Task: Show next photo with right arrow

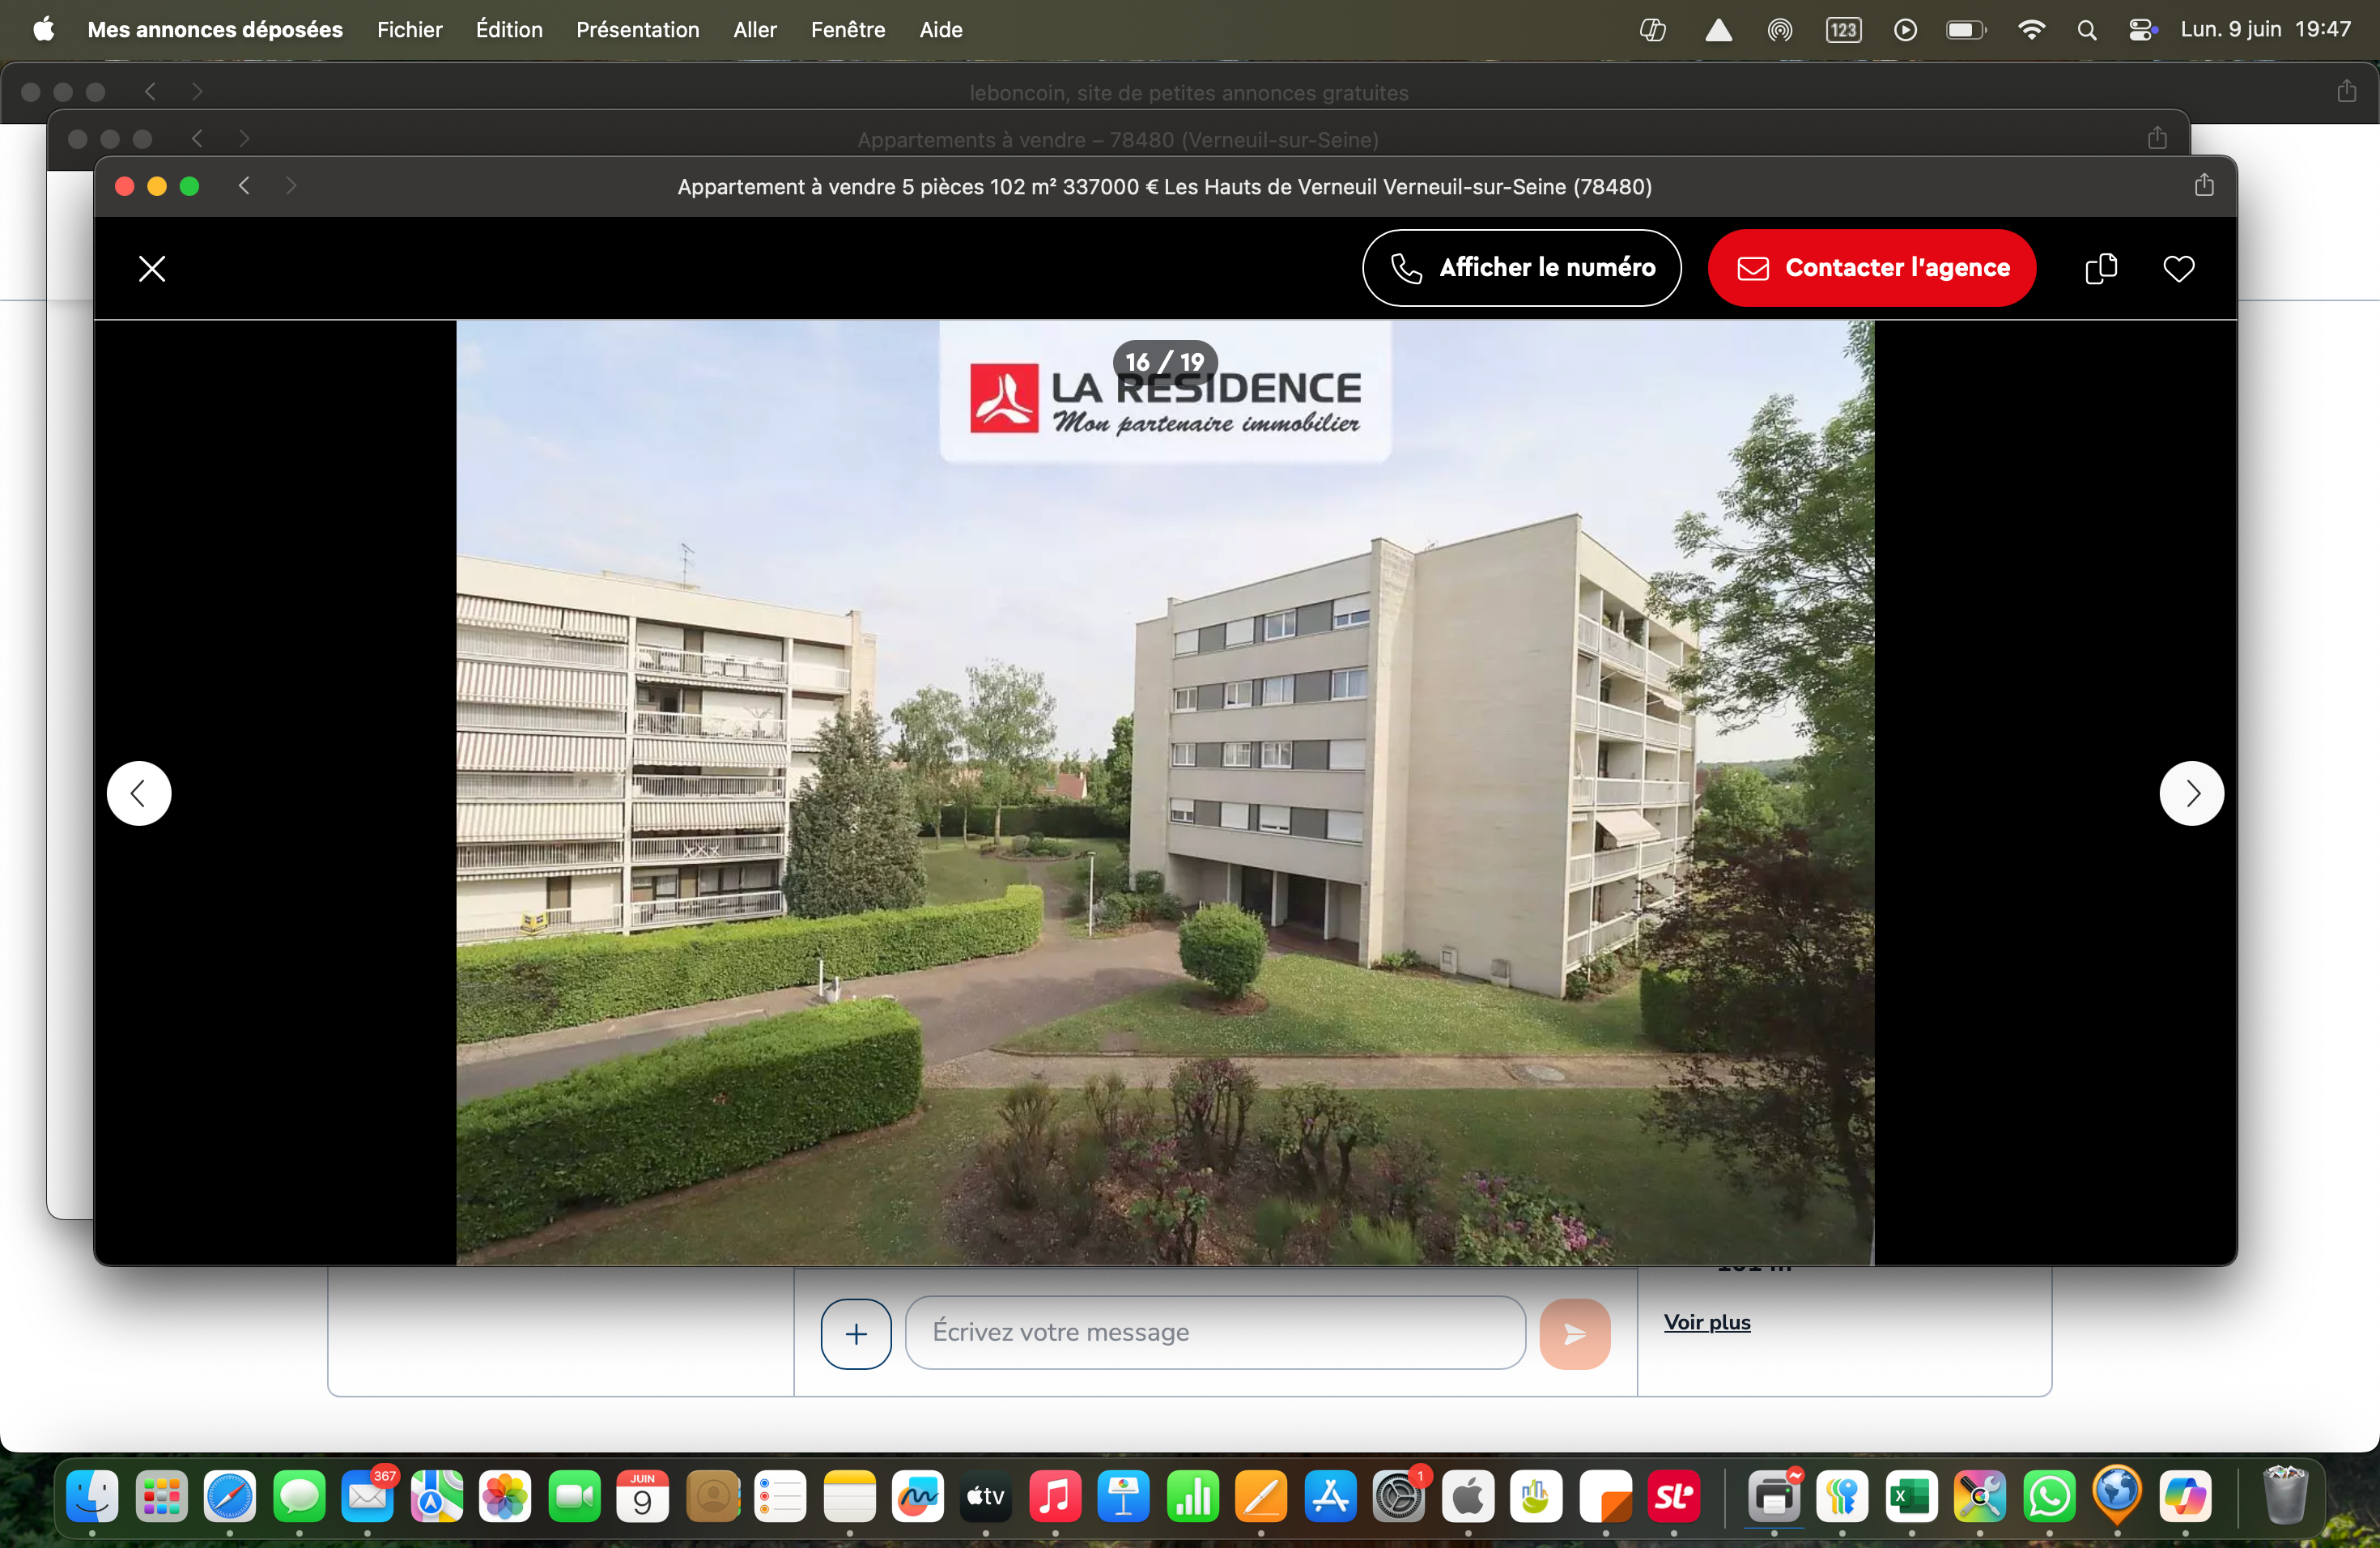Action: point(2191,794)
